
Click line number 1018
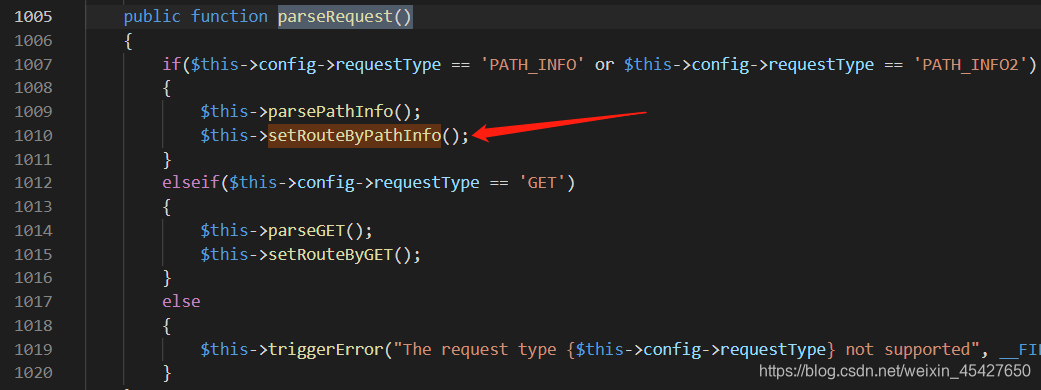33,326
